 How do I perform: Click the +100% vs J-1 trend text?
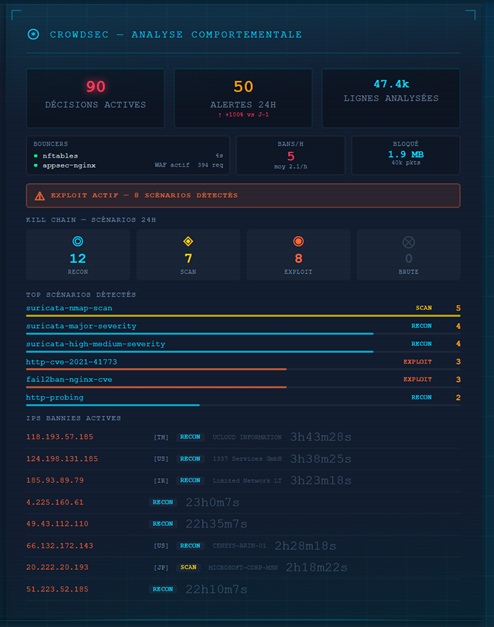[x=244, y=115]
